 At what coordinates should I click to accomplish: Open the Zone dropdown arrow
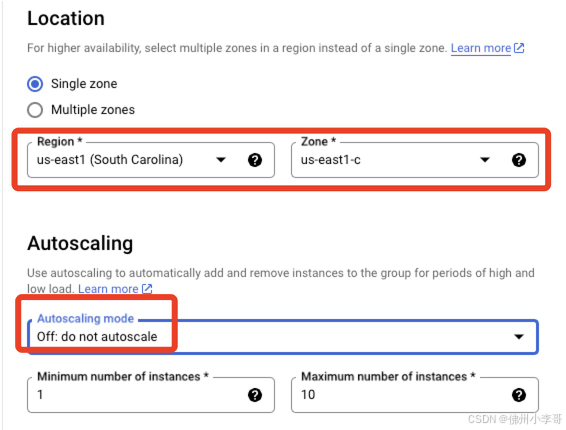tap(485, 160)
